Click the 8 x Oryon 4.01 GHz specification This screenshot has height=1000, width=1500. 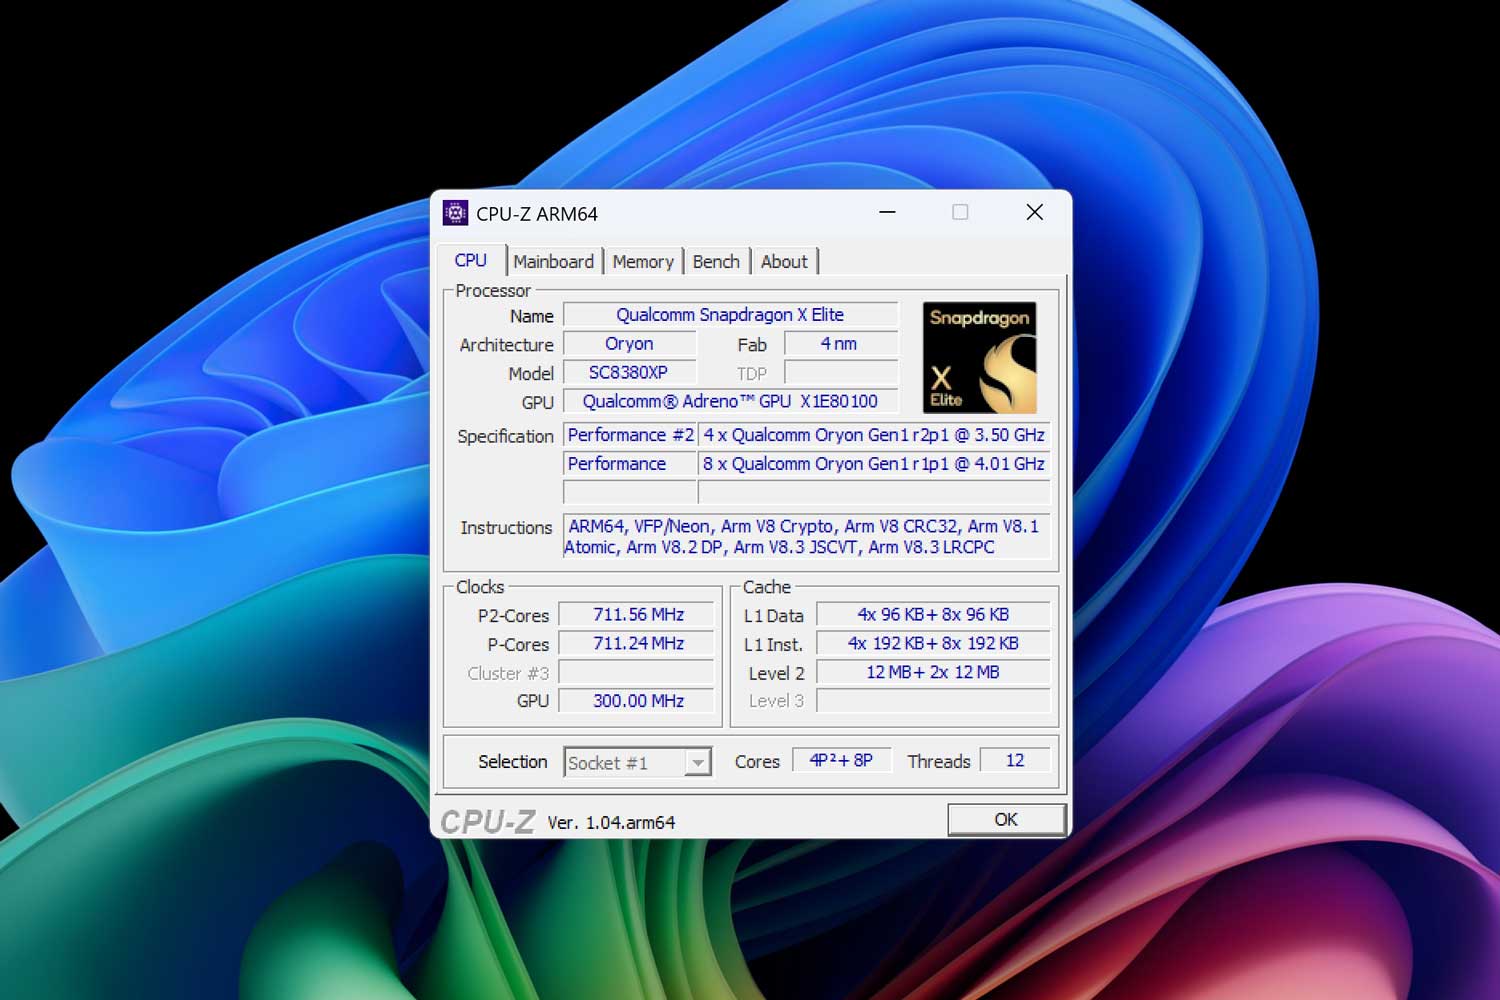click(x=874, y=464)
